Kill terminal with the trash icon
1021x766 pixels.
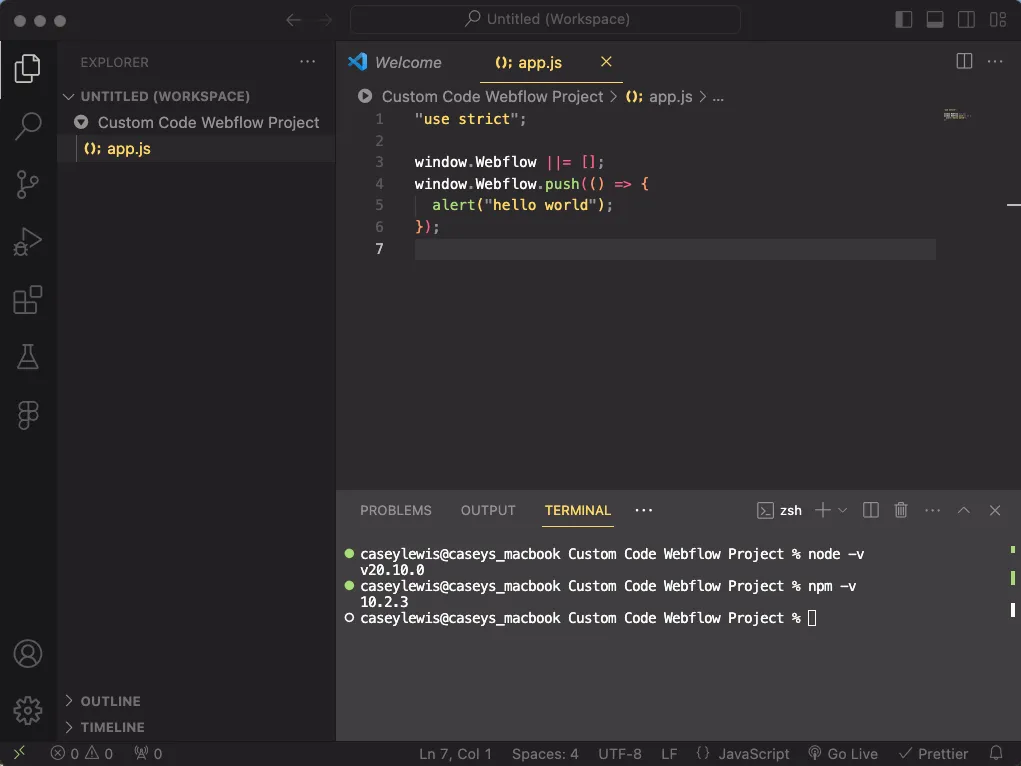tap(900, 510)
